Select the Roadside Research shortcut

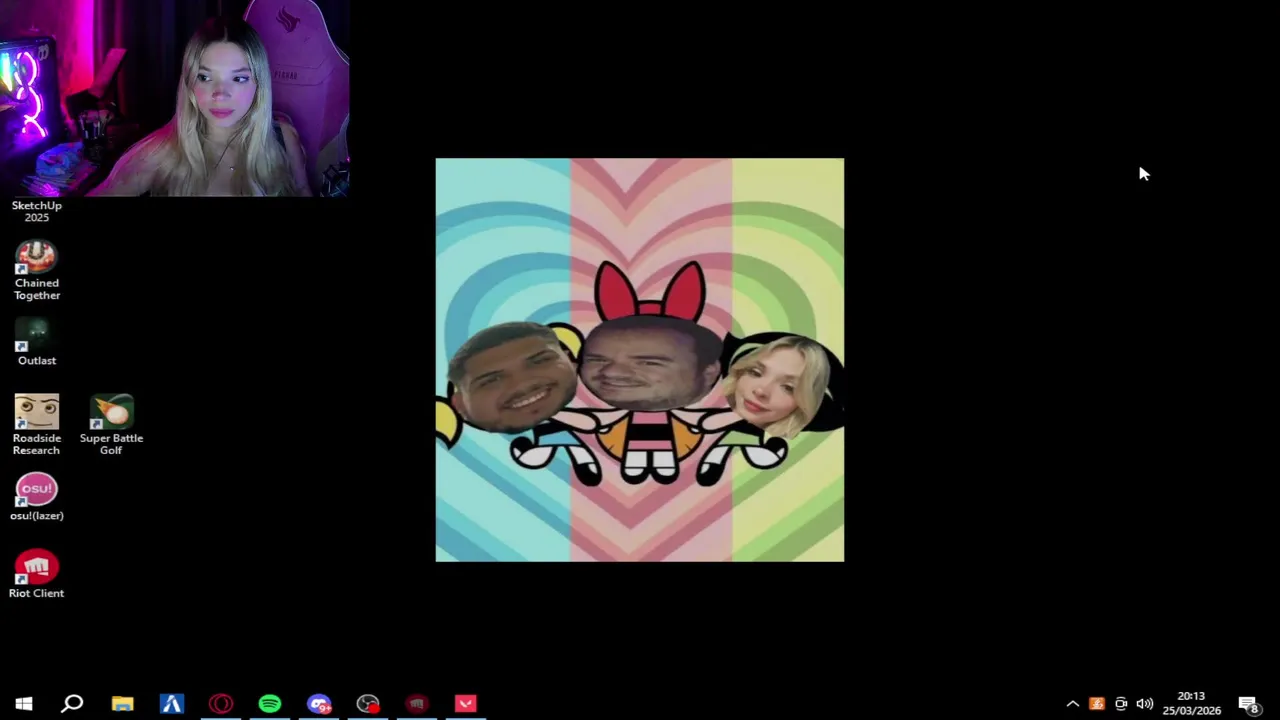click(36, 425)
